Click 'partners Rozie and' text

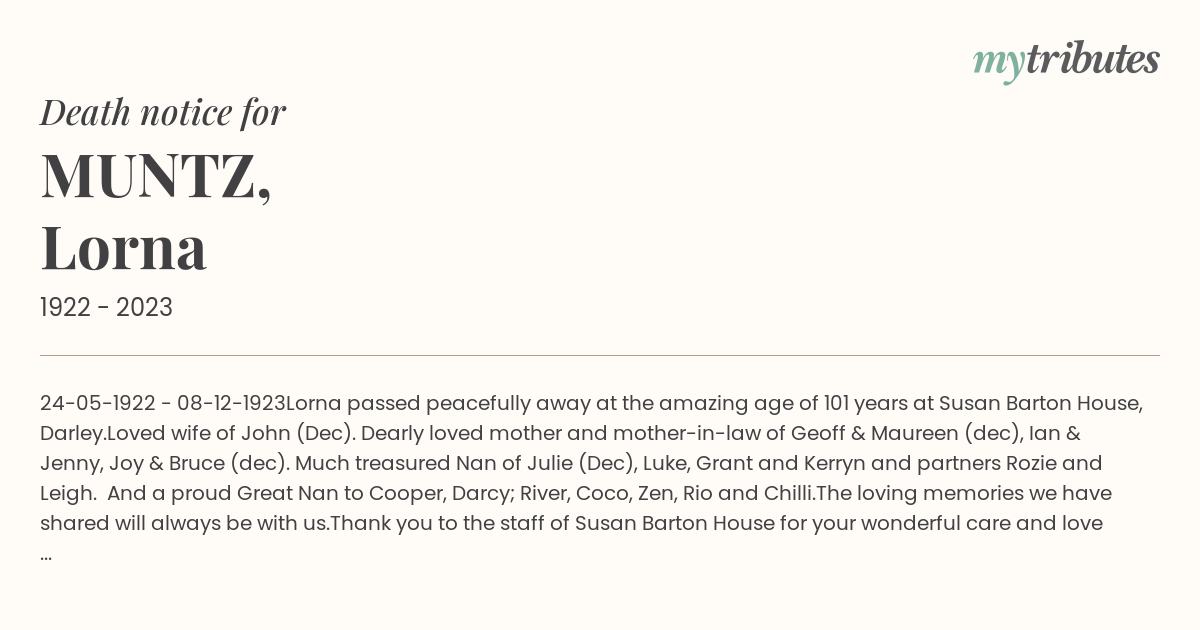(1012, 463)
